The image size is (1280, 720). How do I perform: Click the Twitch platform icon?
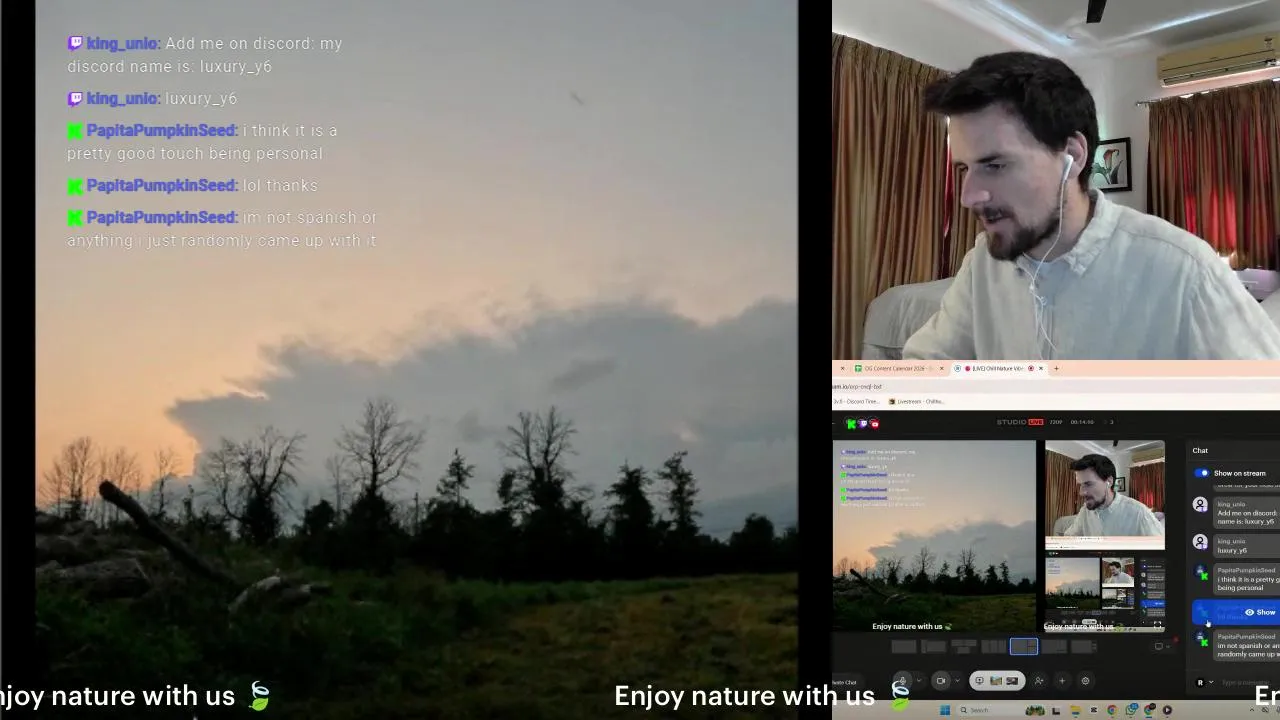pyautogui.click(x=863, y=424)
